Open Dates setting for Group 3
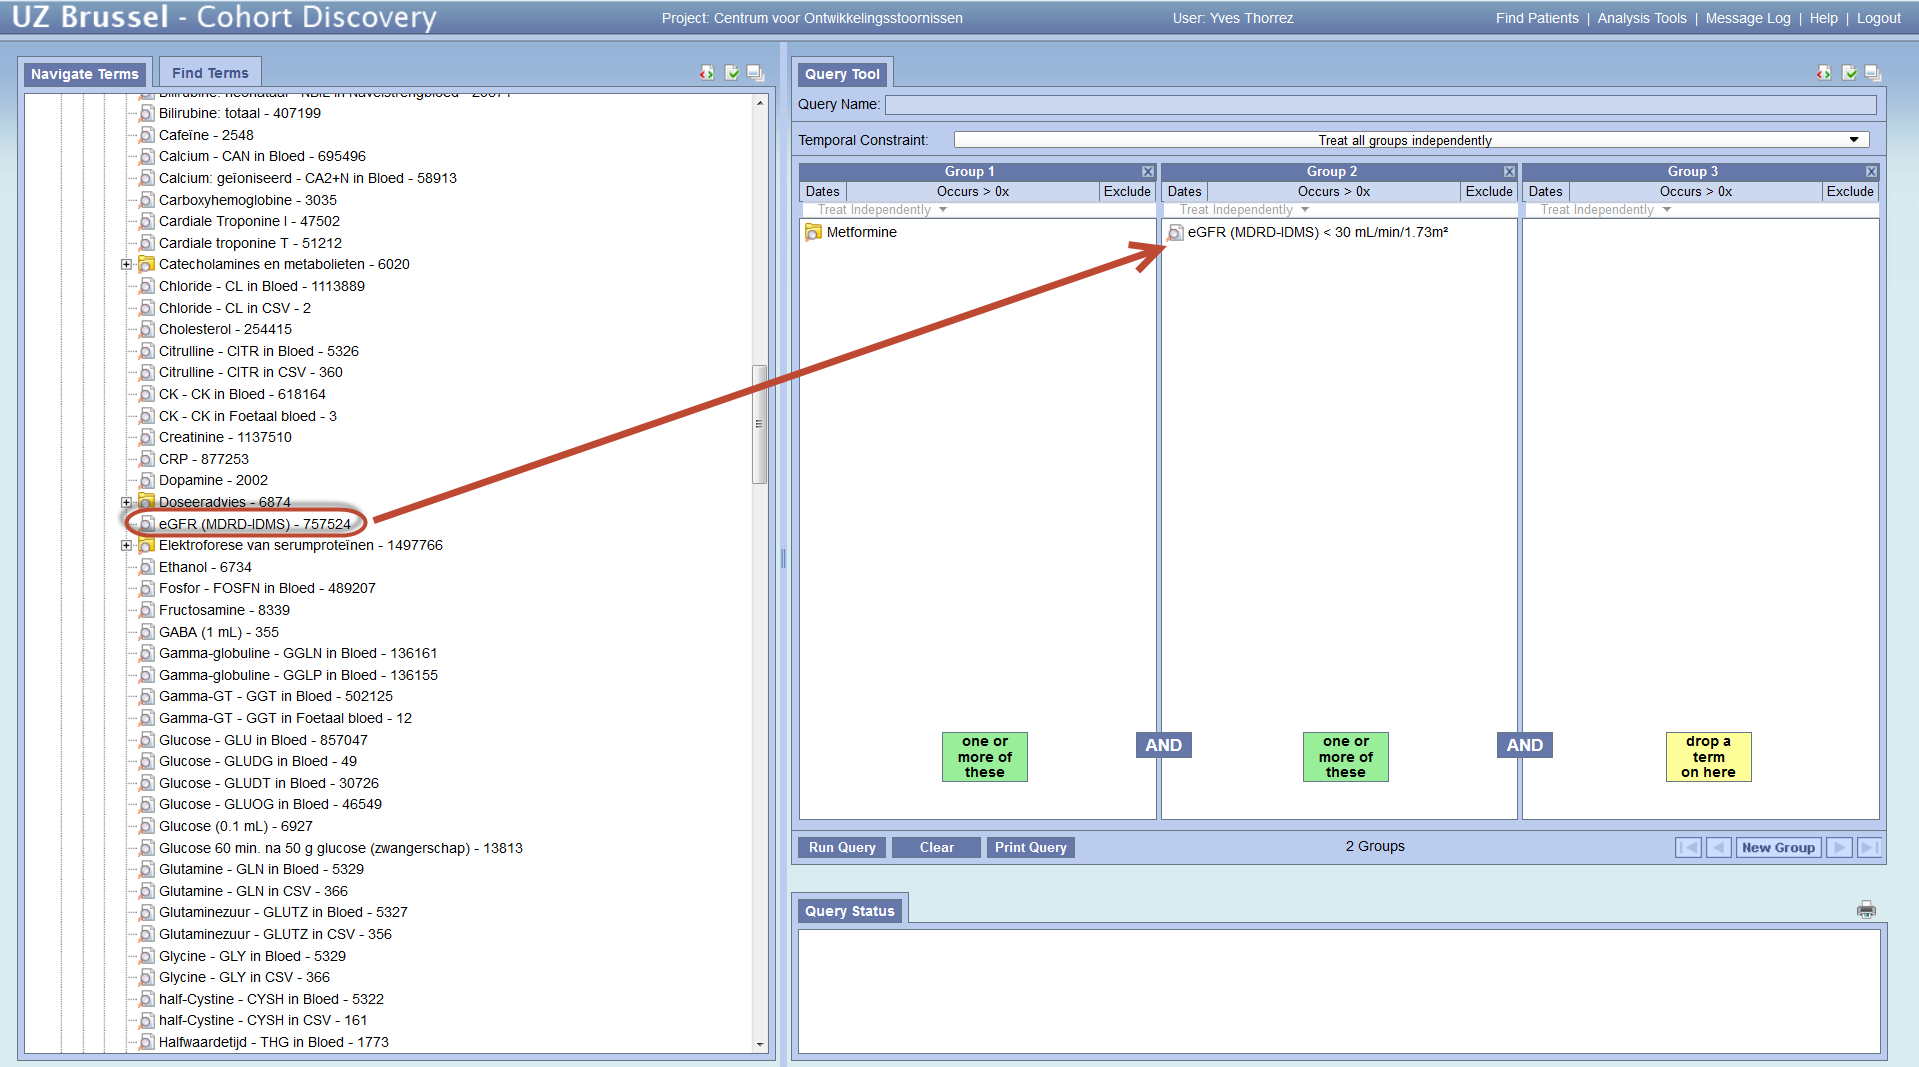 1545,192
